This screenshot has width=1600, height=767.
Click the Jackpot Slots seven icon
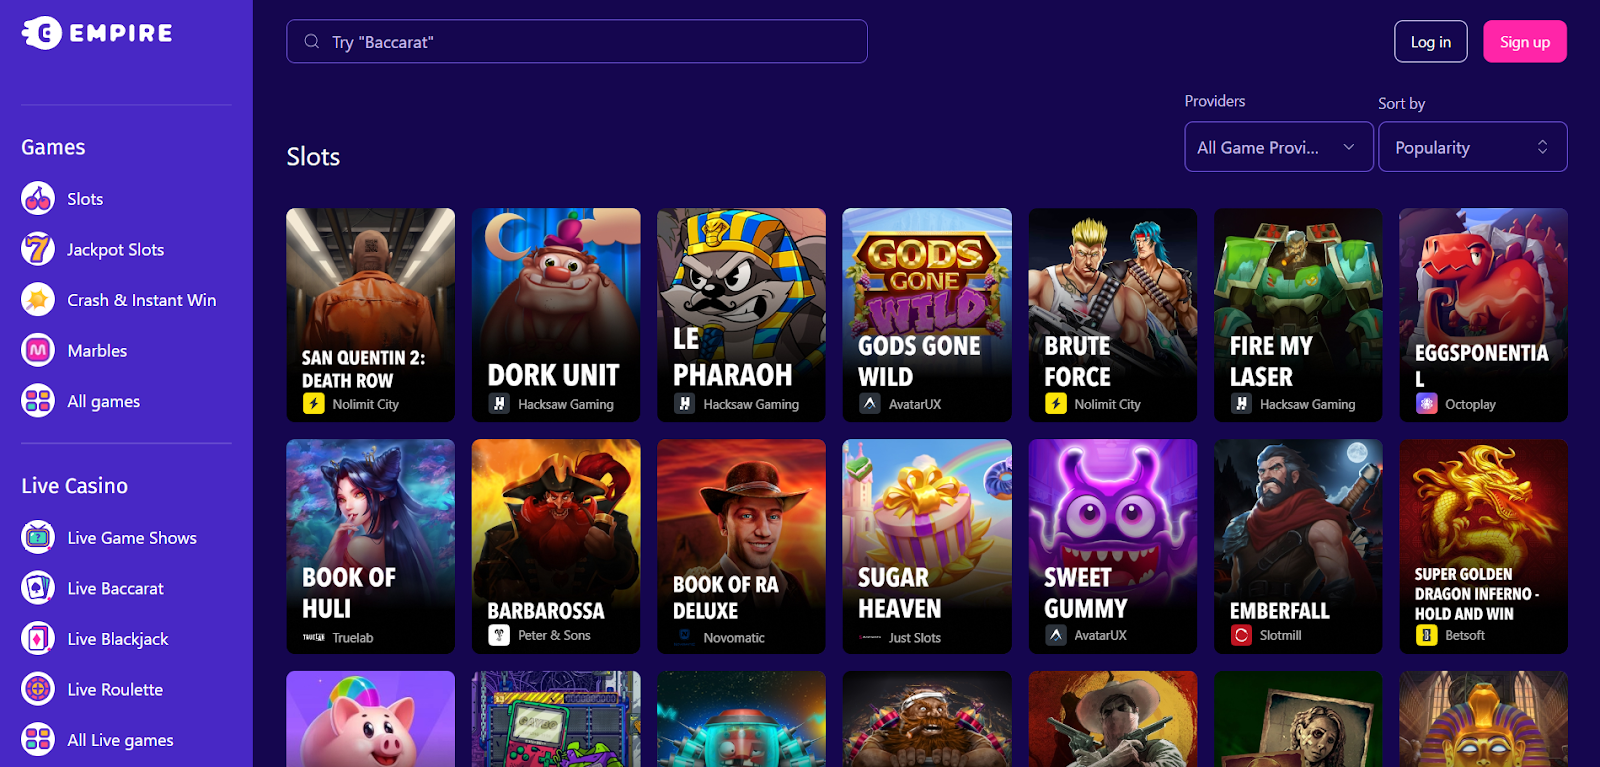[x=38, y=249]
